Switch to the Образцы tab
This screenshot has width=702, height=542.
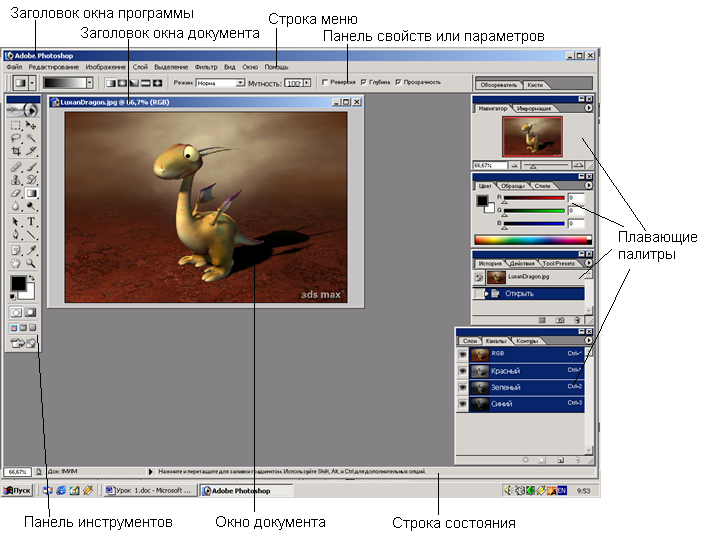[512, 186]
